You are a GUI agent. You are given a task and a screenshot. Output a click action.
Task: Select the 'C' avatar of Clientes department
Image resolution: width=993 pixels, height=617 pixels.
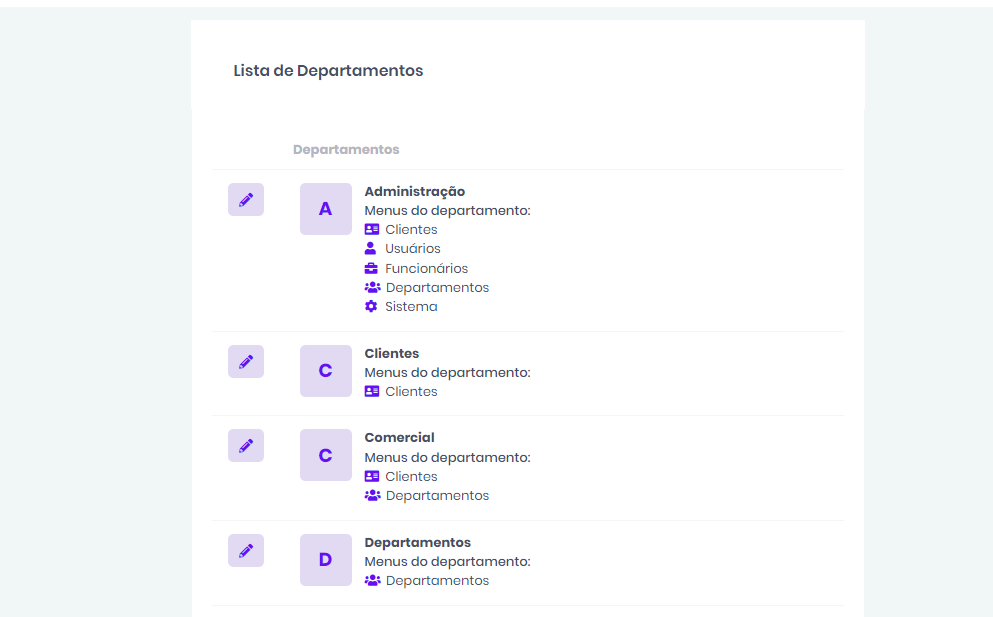point(325,371)
